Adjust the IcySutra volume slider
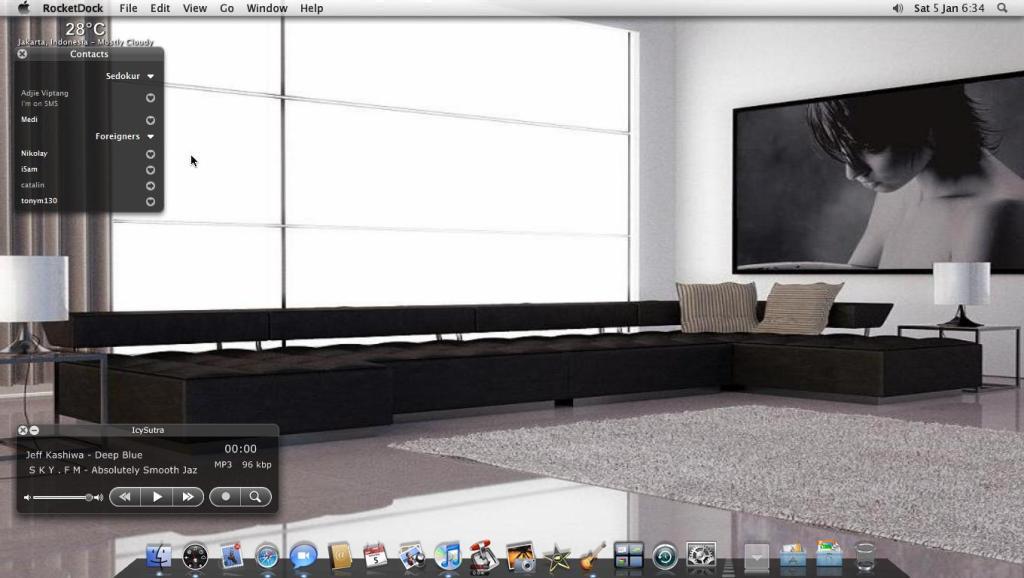 click(x=63, y=498)
